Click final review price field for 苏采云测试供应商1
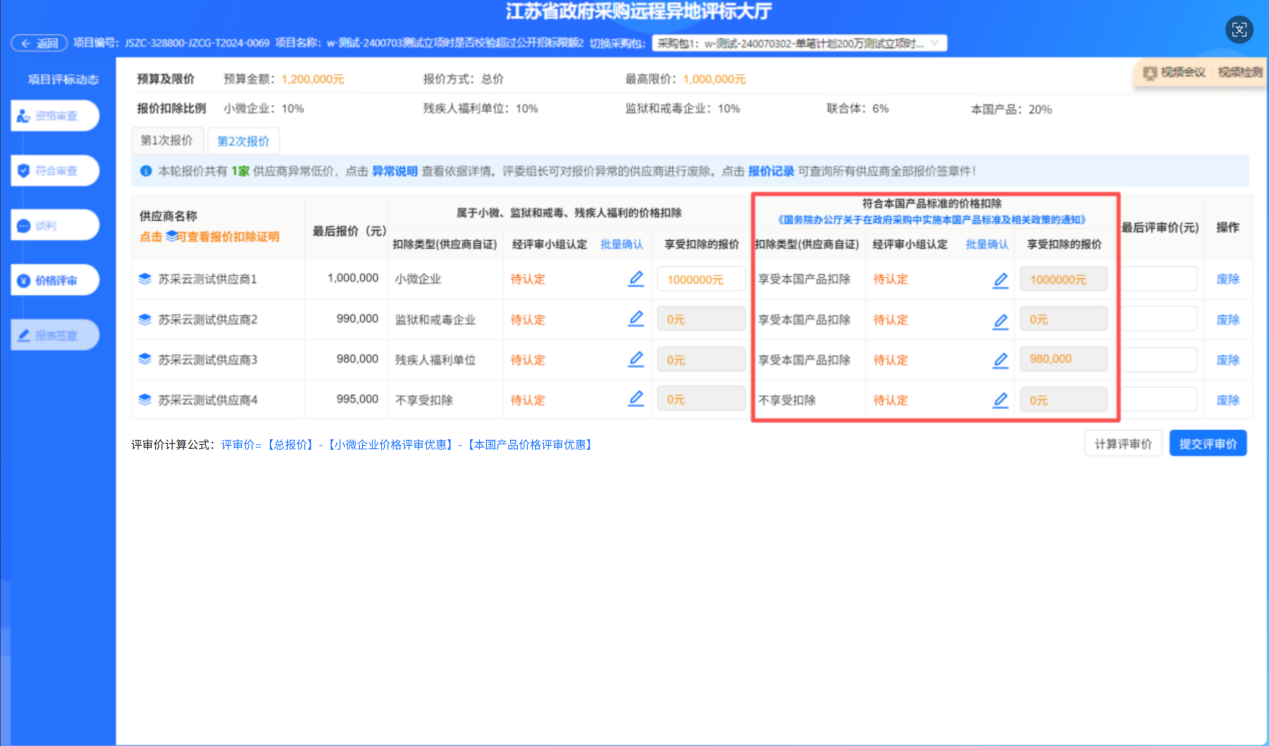 (1158, 279)
